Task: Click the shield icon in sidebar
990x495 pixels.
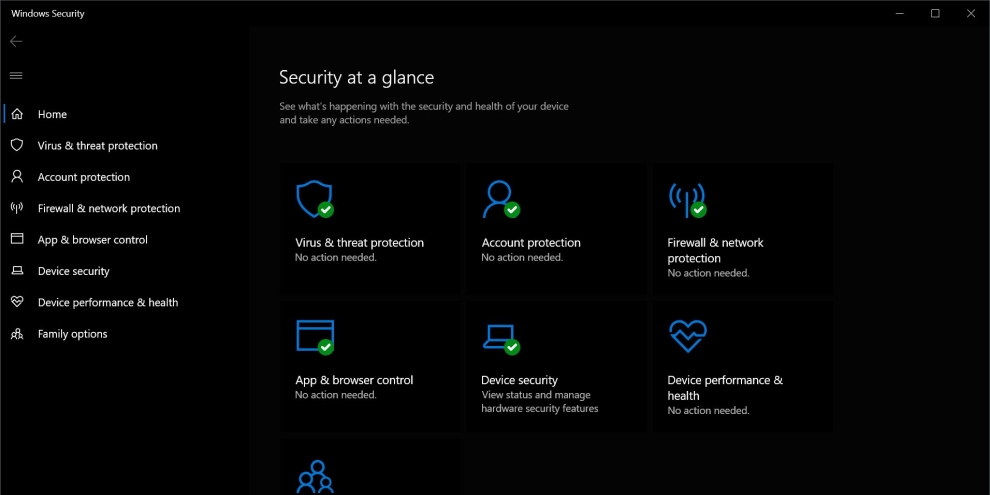Action: tap(17, 145)
